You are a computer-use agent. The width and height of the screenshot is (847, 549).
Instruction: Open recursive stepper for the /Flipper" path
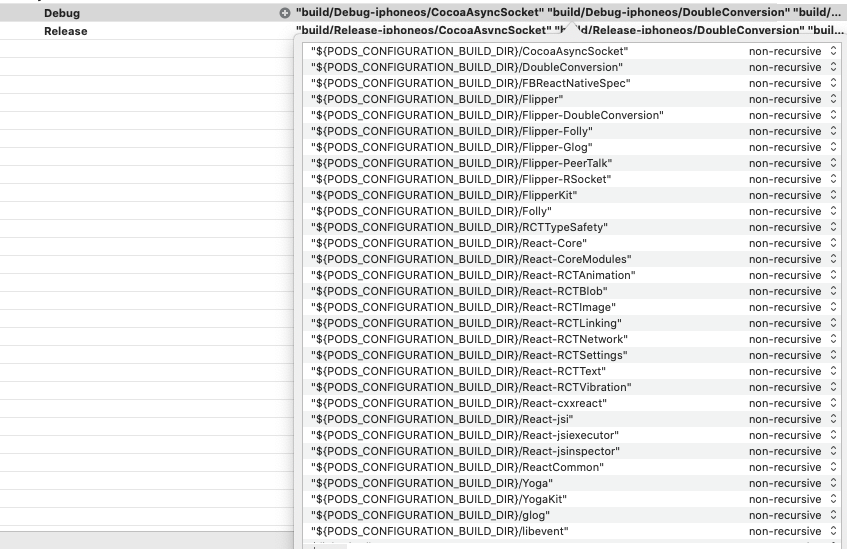pos(833,99)
